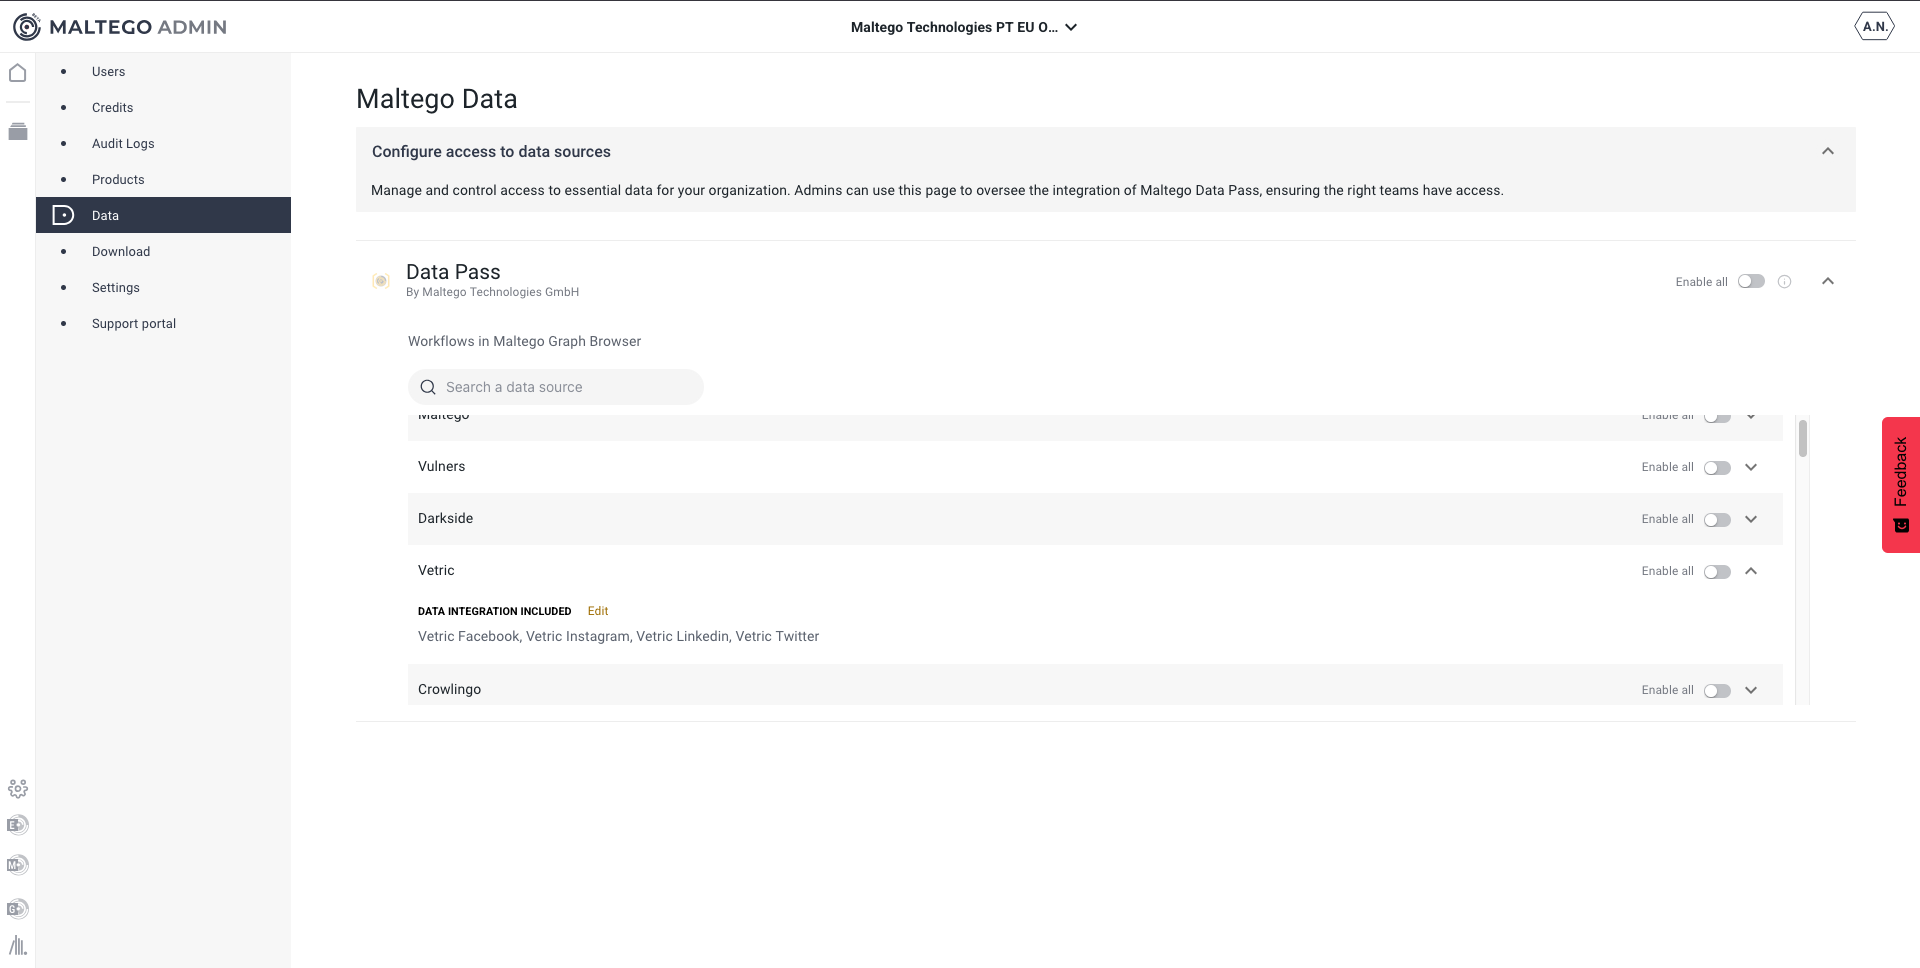Toggle Enable all for Vulners
Screen dimensions: 1920x968
1717,468
